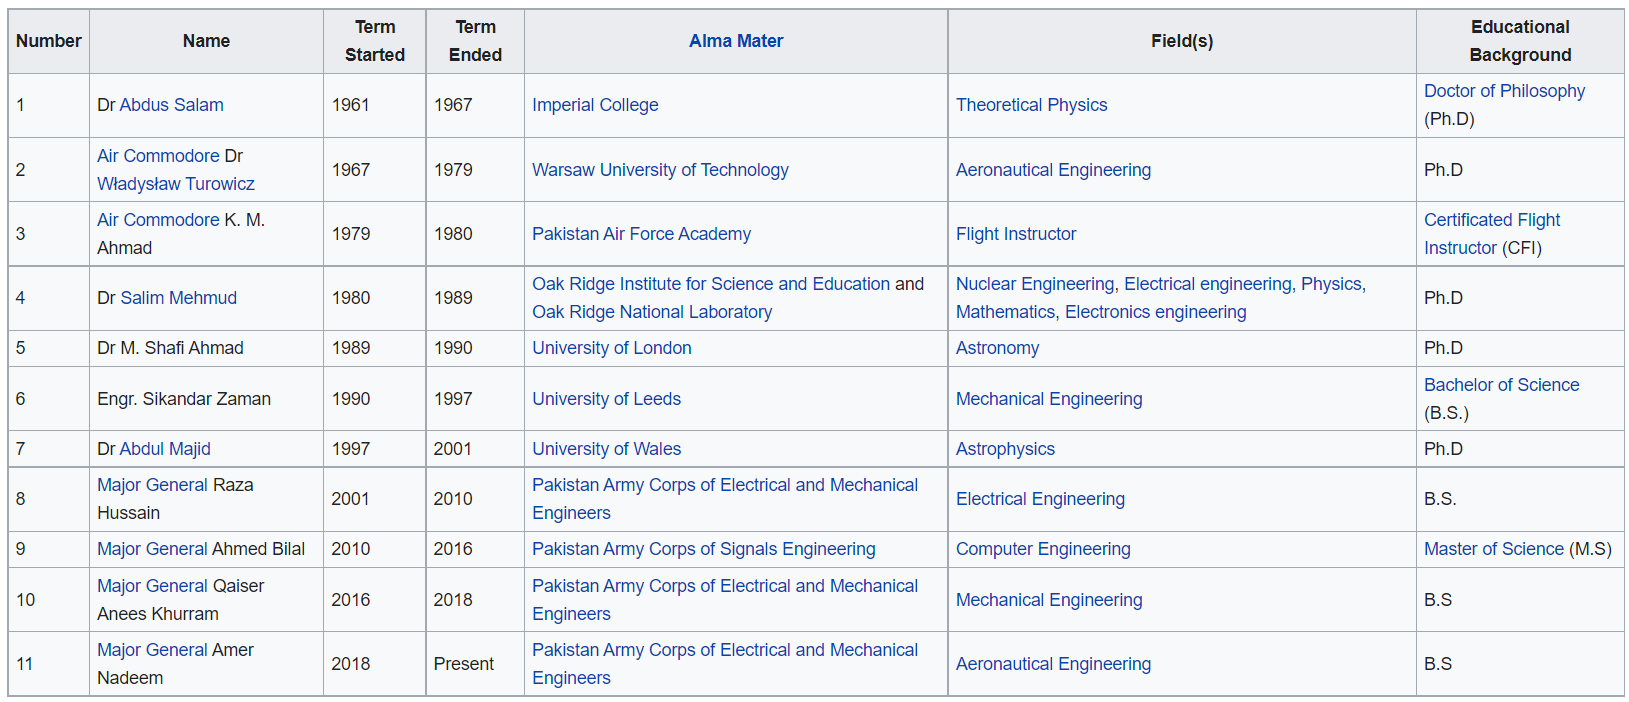Open the Nuclear Engineering link
Viewport: 1629px width, 702px height.
click(1035, 284)
